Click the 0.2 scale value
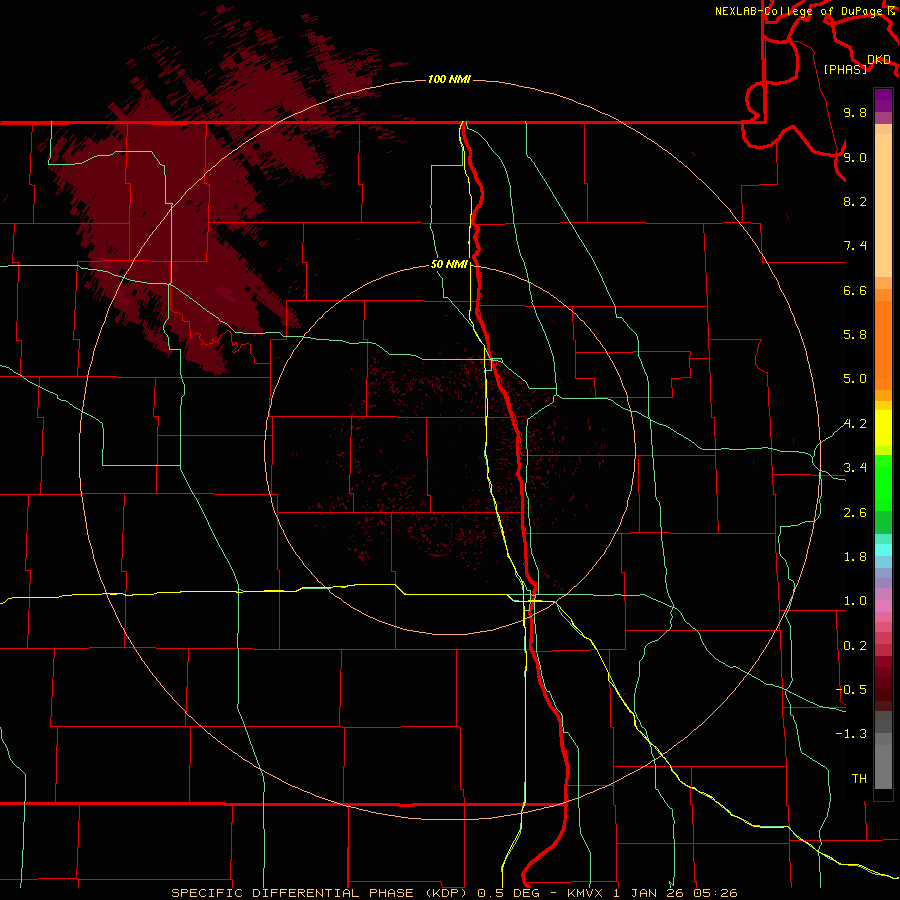 click(855, 646)
